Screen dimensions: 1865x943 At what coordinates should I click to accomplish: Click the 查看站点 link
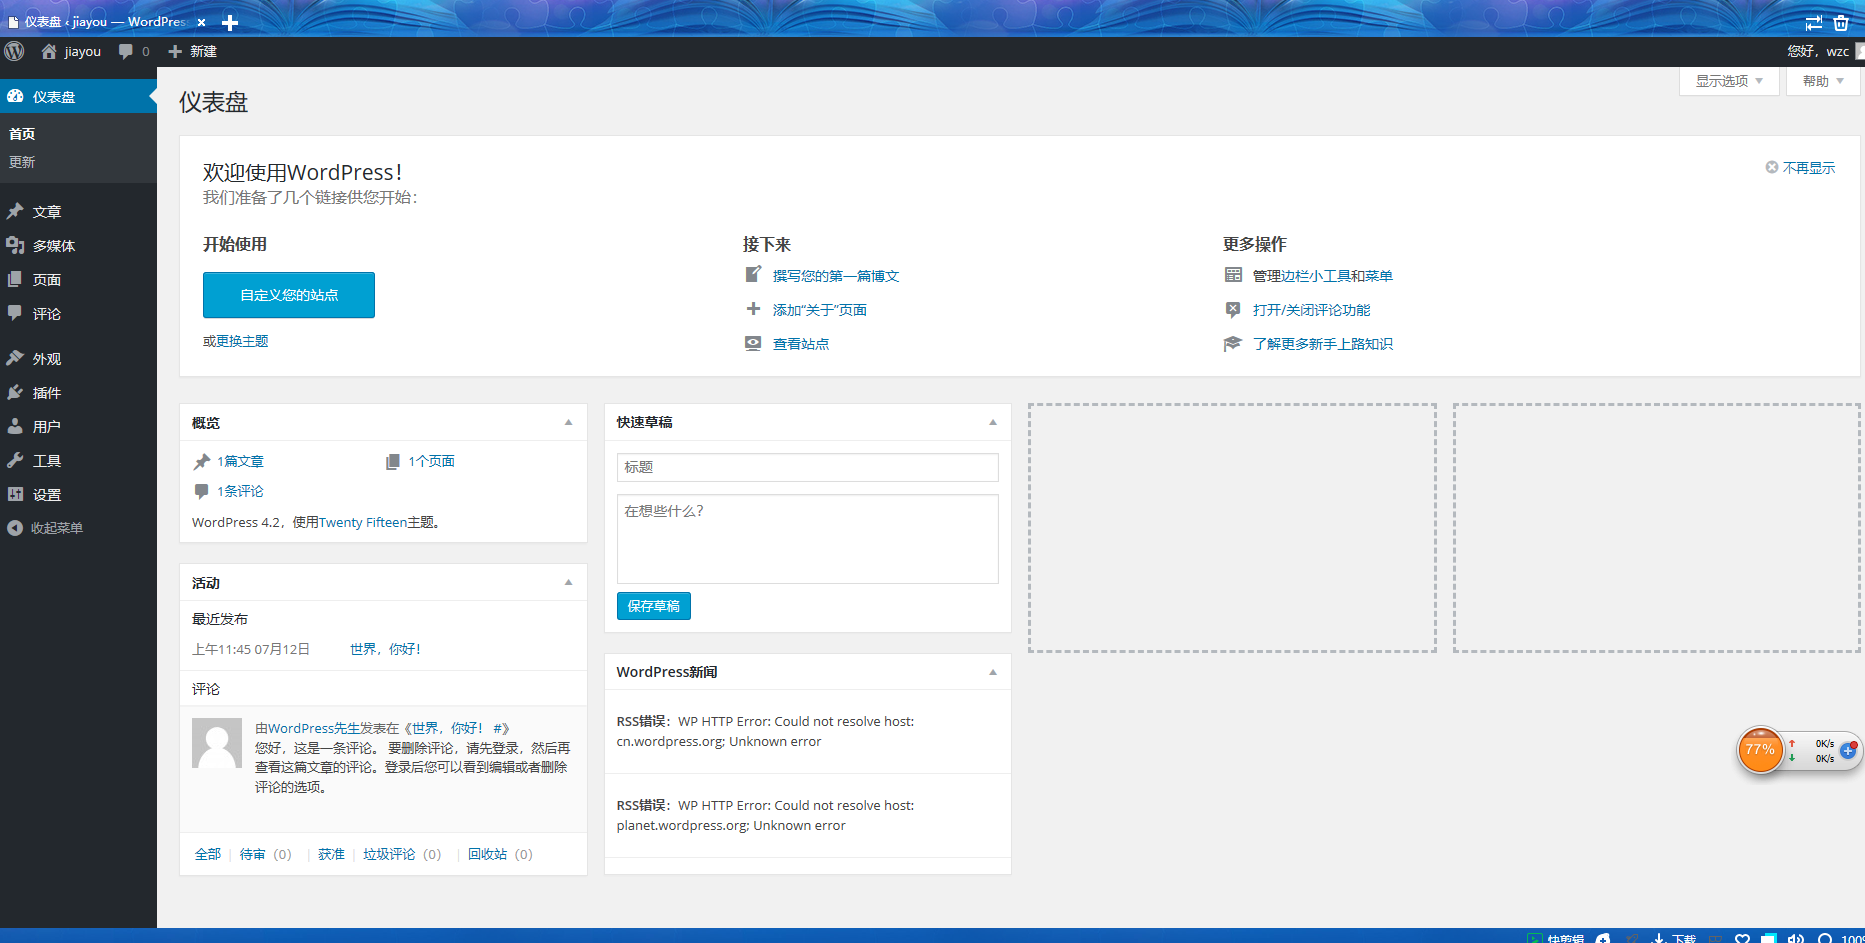pos(800,344)
